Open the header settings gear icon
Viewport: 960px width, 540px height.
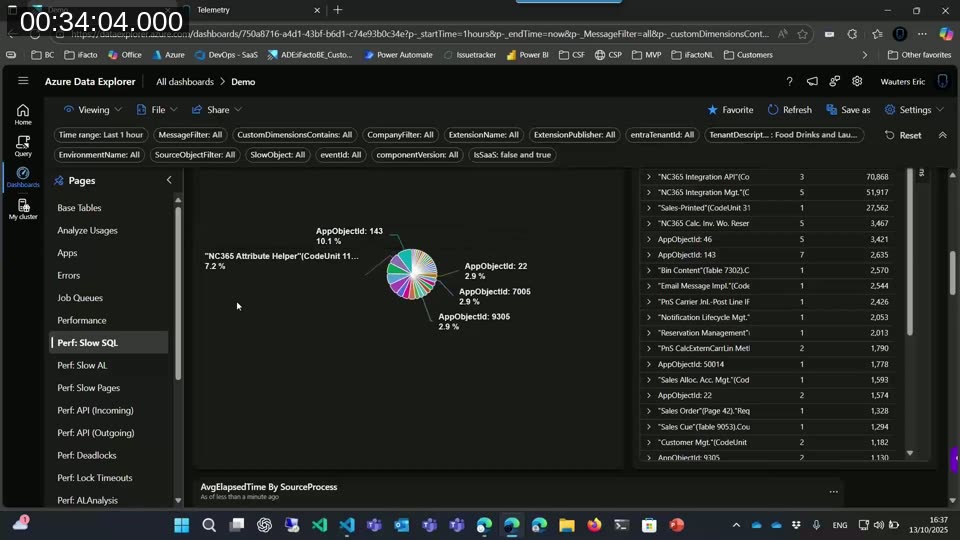[x=857, y=81]
